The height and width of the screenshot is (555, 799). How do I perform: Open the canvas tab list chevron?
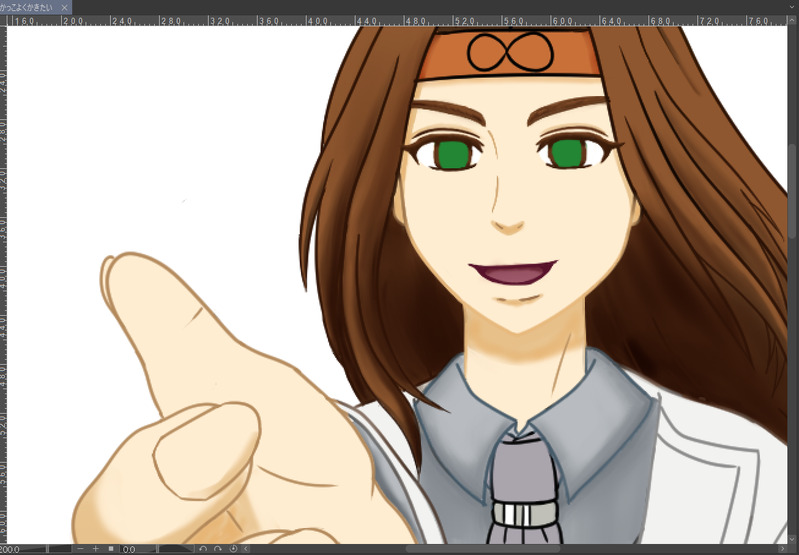pyautogui.click(x=793, y=7)
